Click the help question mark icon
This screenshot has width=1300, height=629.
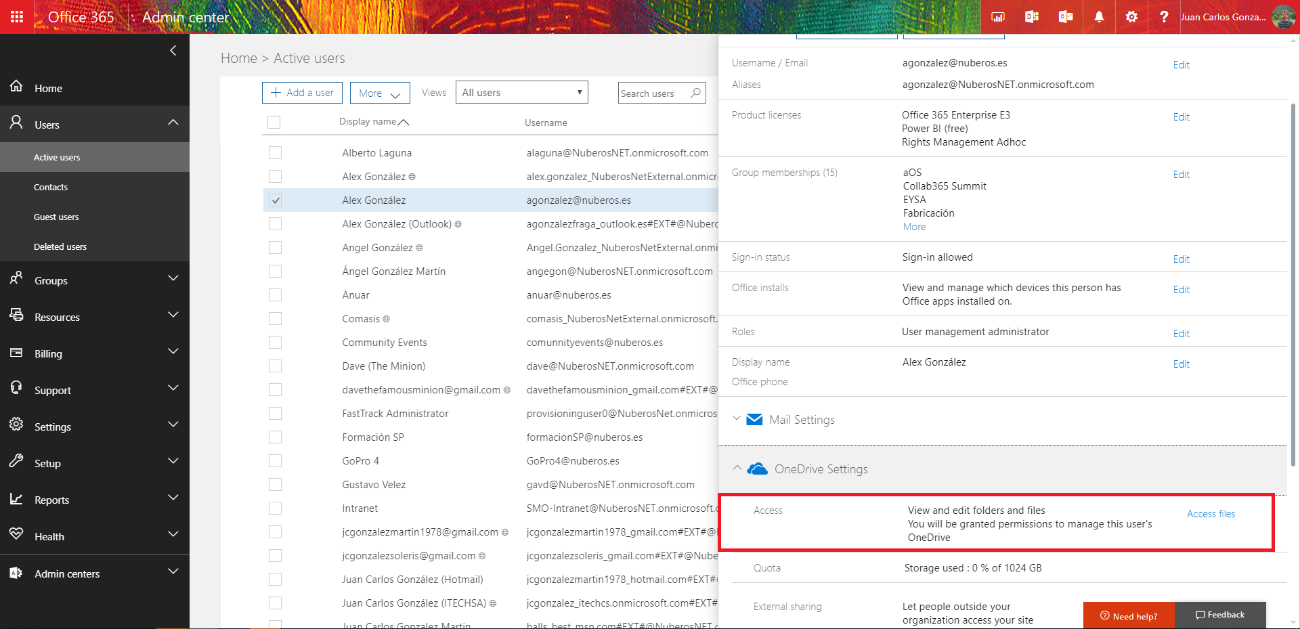click(x=1164, y=17)
